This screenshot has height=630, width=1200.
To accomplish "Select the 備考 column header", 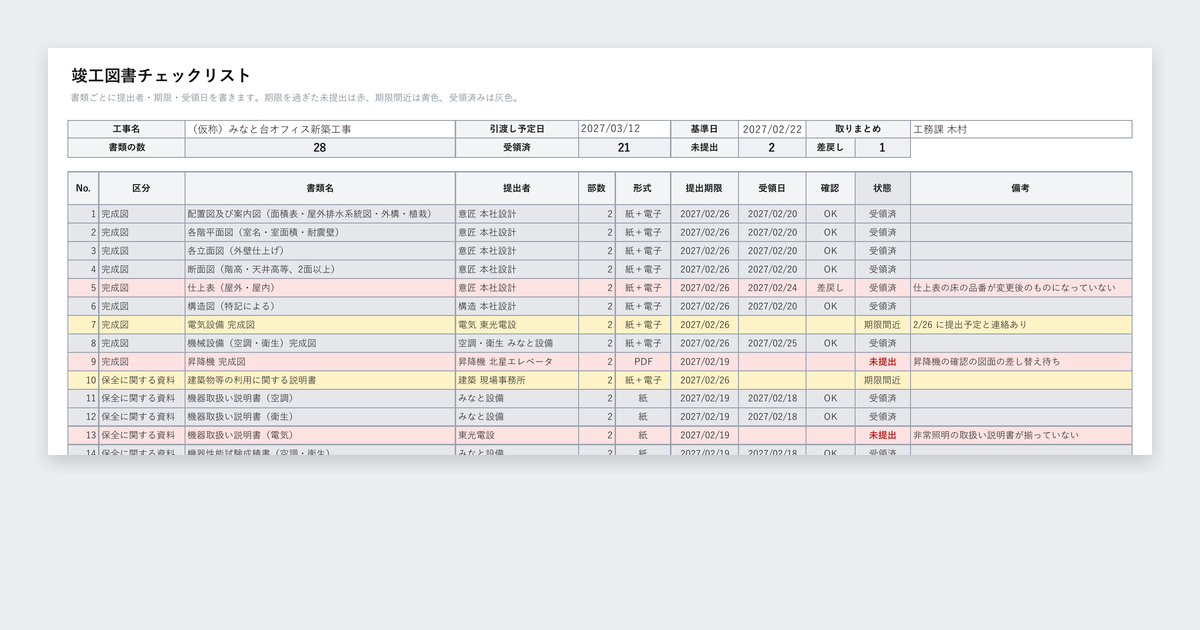I will pos(1021,188).
